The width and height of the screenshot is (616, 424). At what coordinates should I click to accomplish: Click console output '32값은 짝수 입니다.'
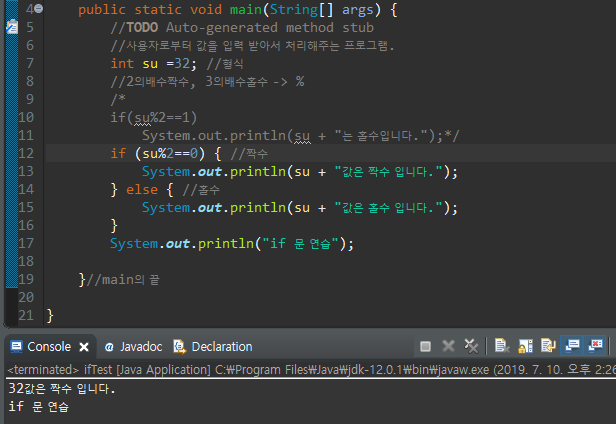(x=62, y=389)
